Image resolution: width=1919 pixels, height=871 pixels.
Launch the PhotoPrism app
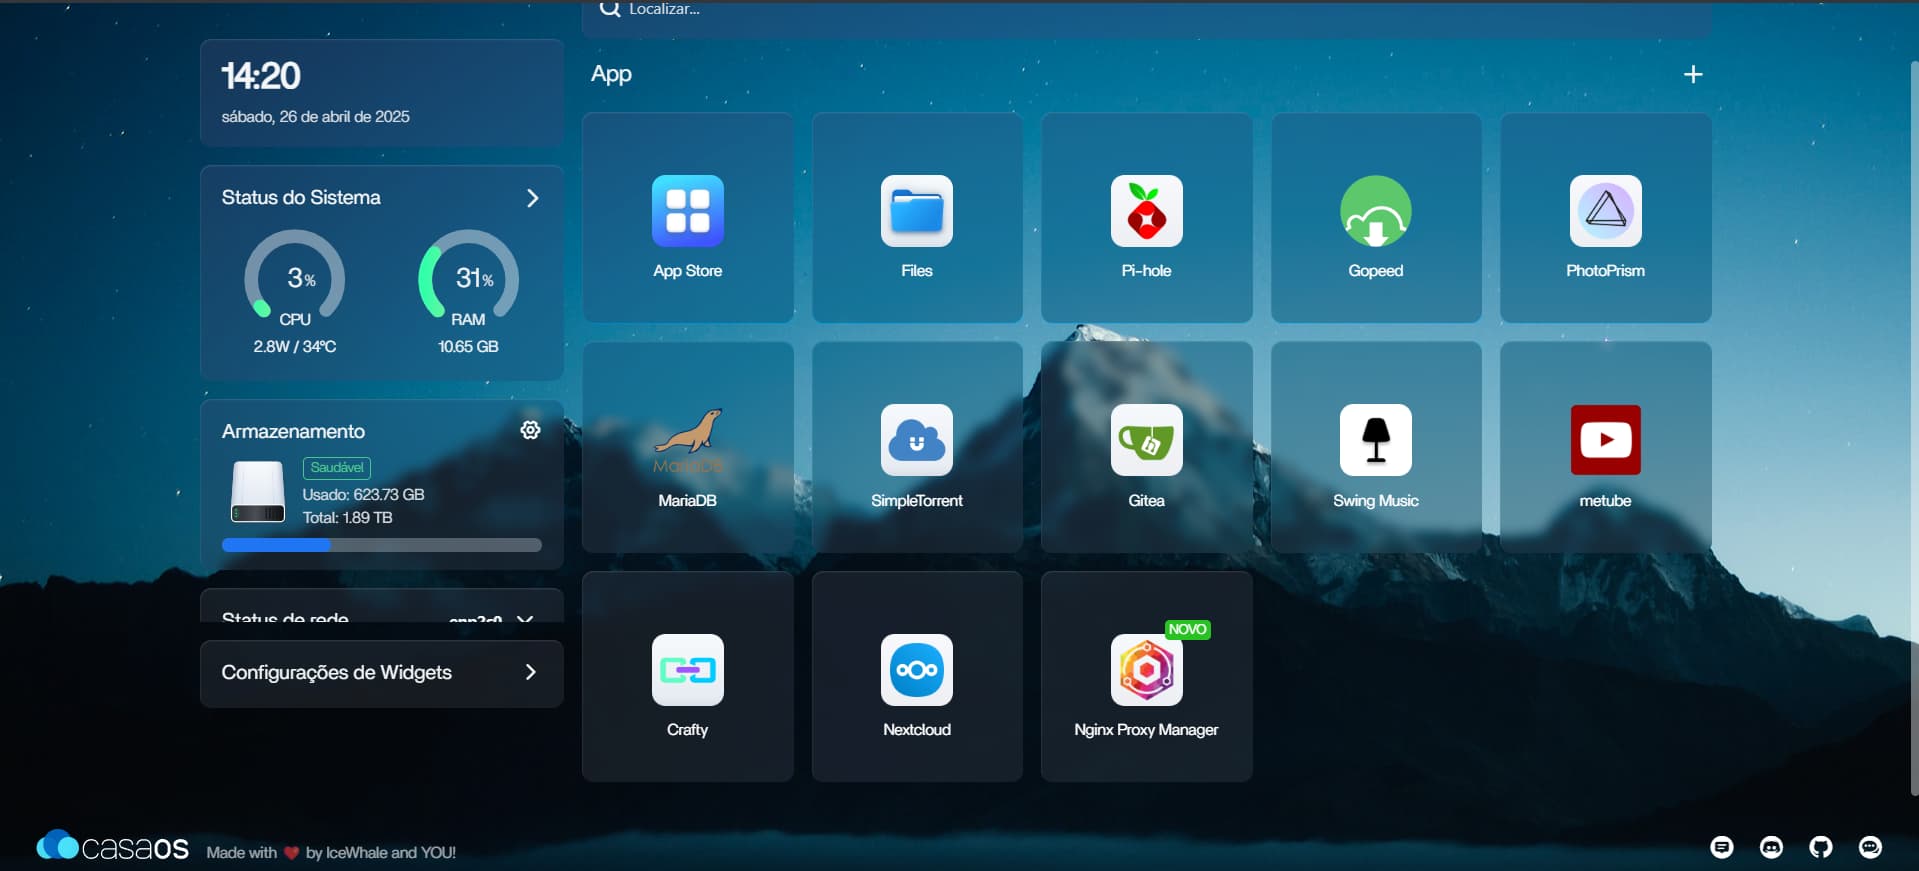(x=1605, y=212)
